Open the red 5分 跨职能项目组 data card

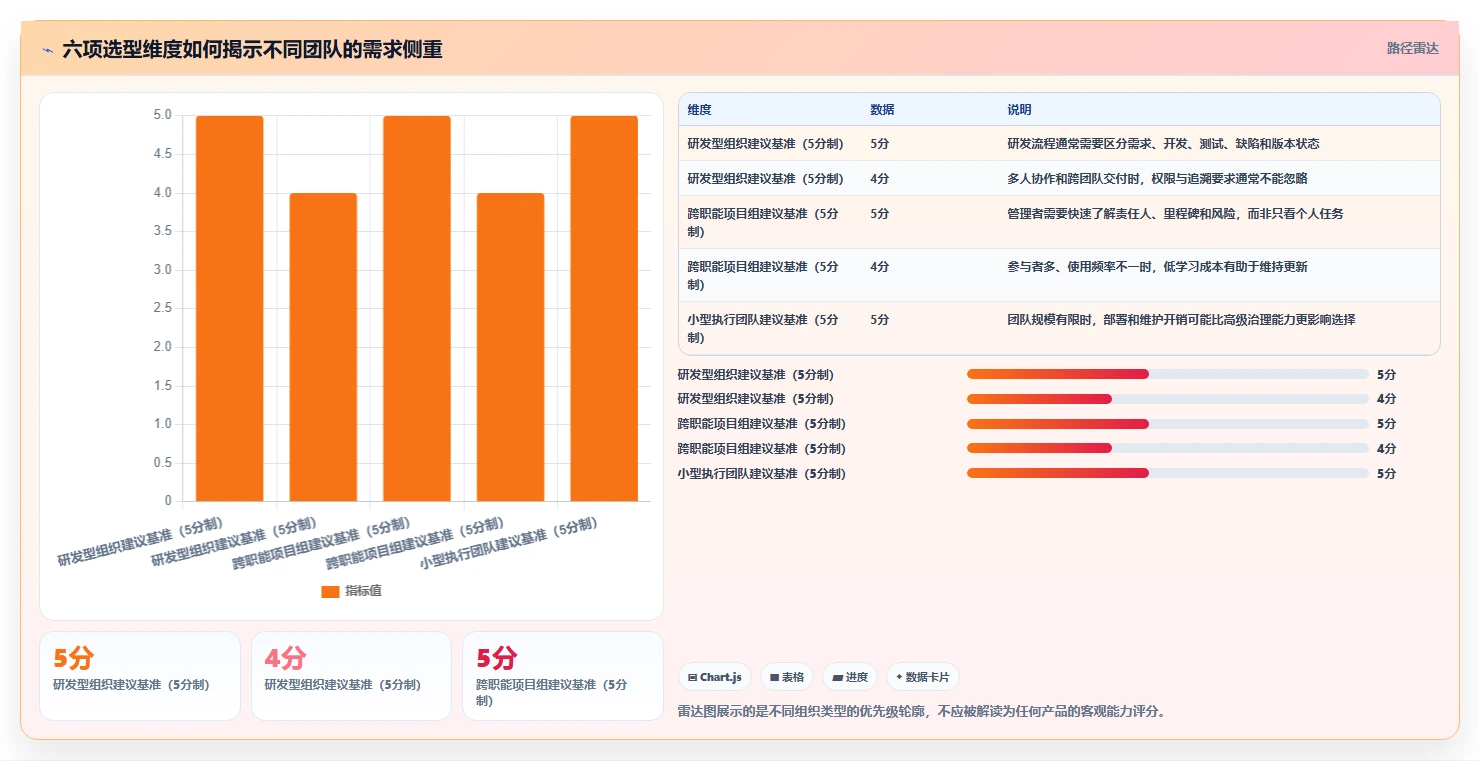(x=563, y=676)
